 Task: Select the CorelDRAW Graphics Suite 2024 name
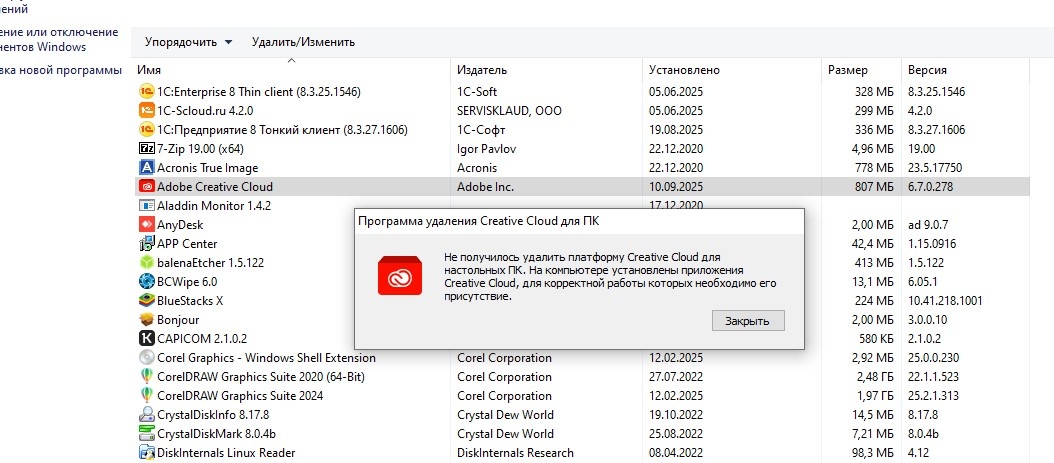click(240, 396)
